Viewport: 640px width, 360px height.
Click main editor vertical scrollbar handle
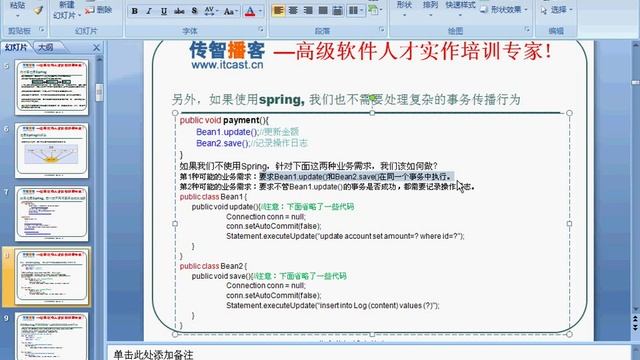(x=636, y=83)
